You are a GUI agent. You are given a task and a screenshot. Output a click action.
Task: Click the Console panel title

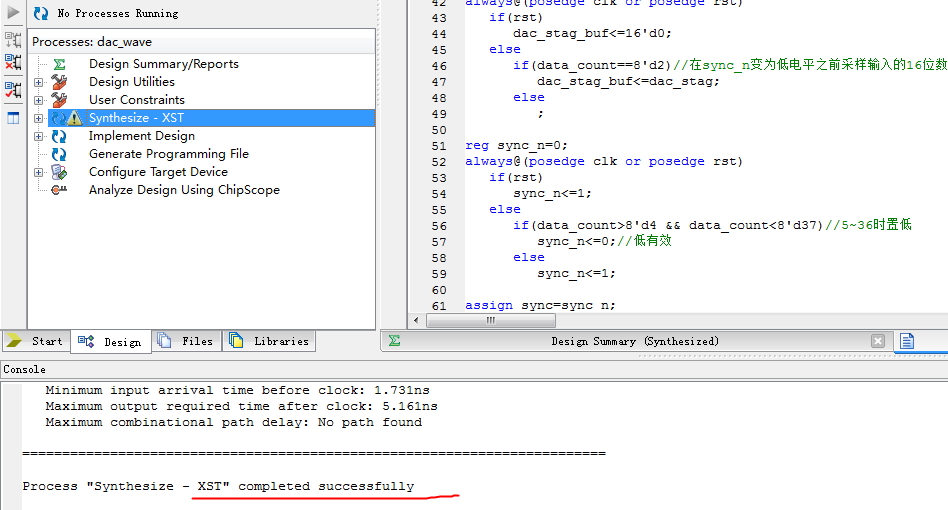pyautogui.click(x=24, y=369)
